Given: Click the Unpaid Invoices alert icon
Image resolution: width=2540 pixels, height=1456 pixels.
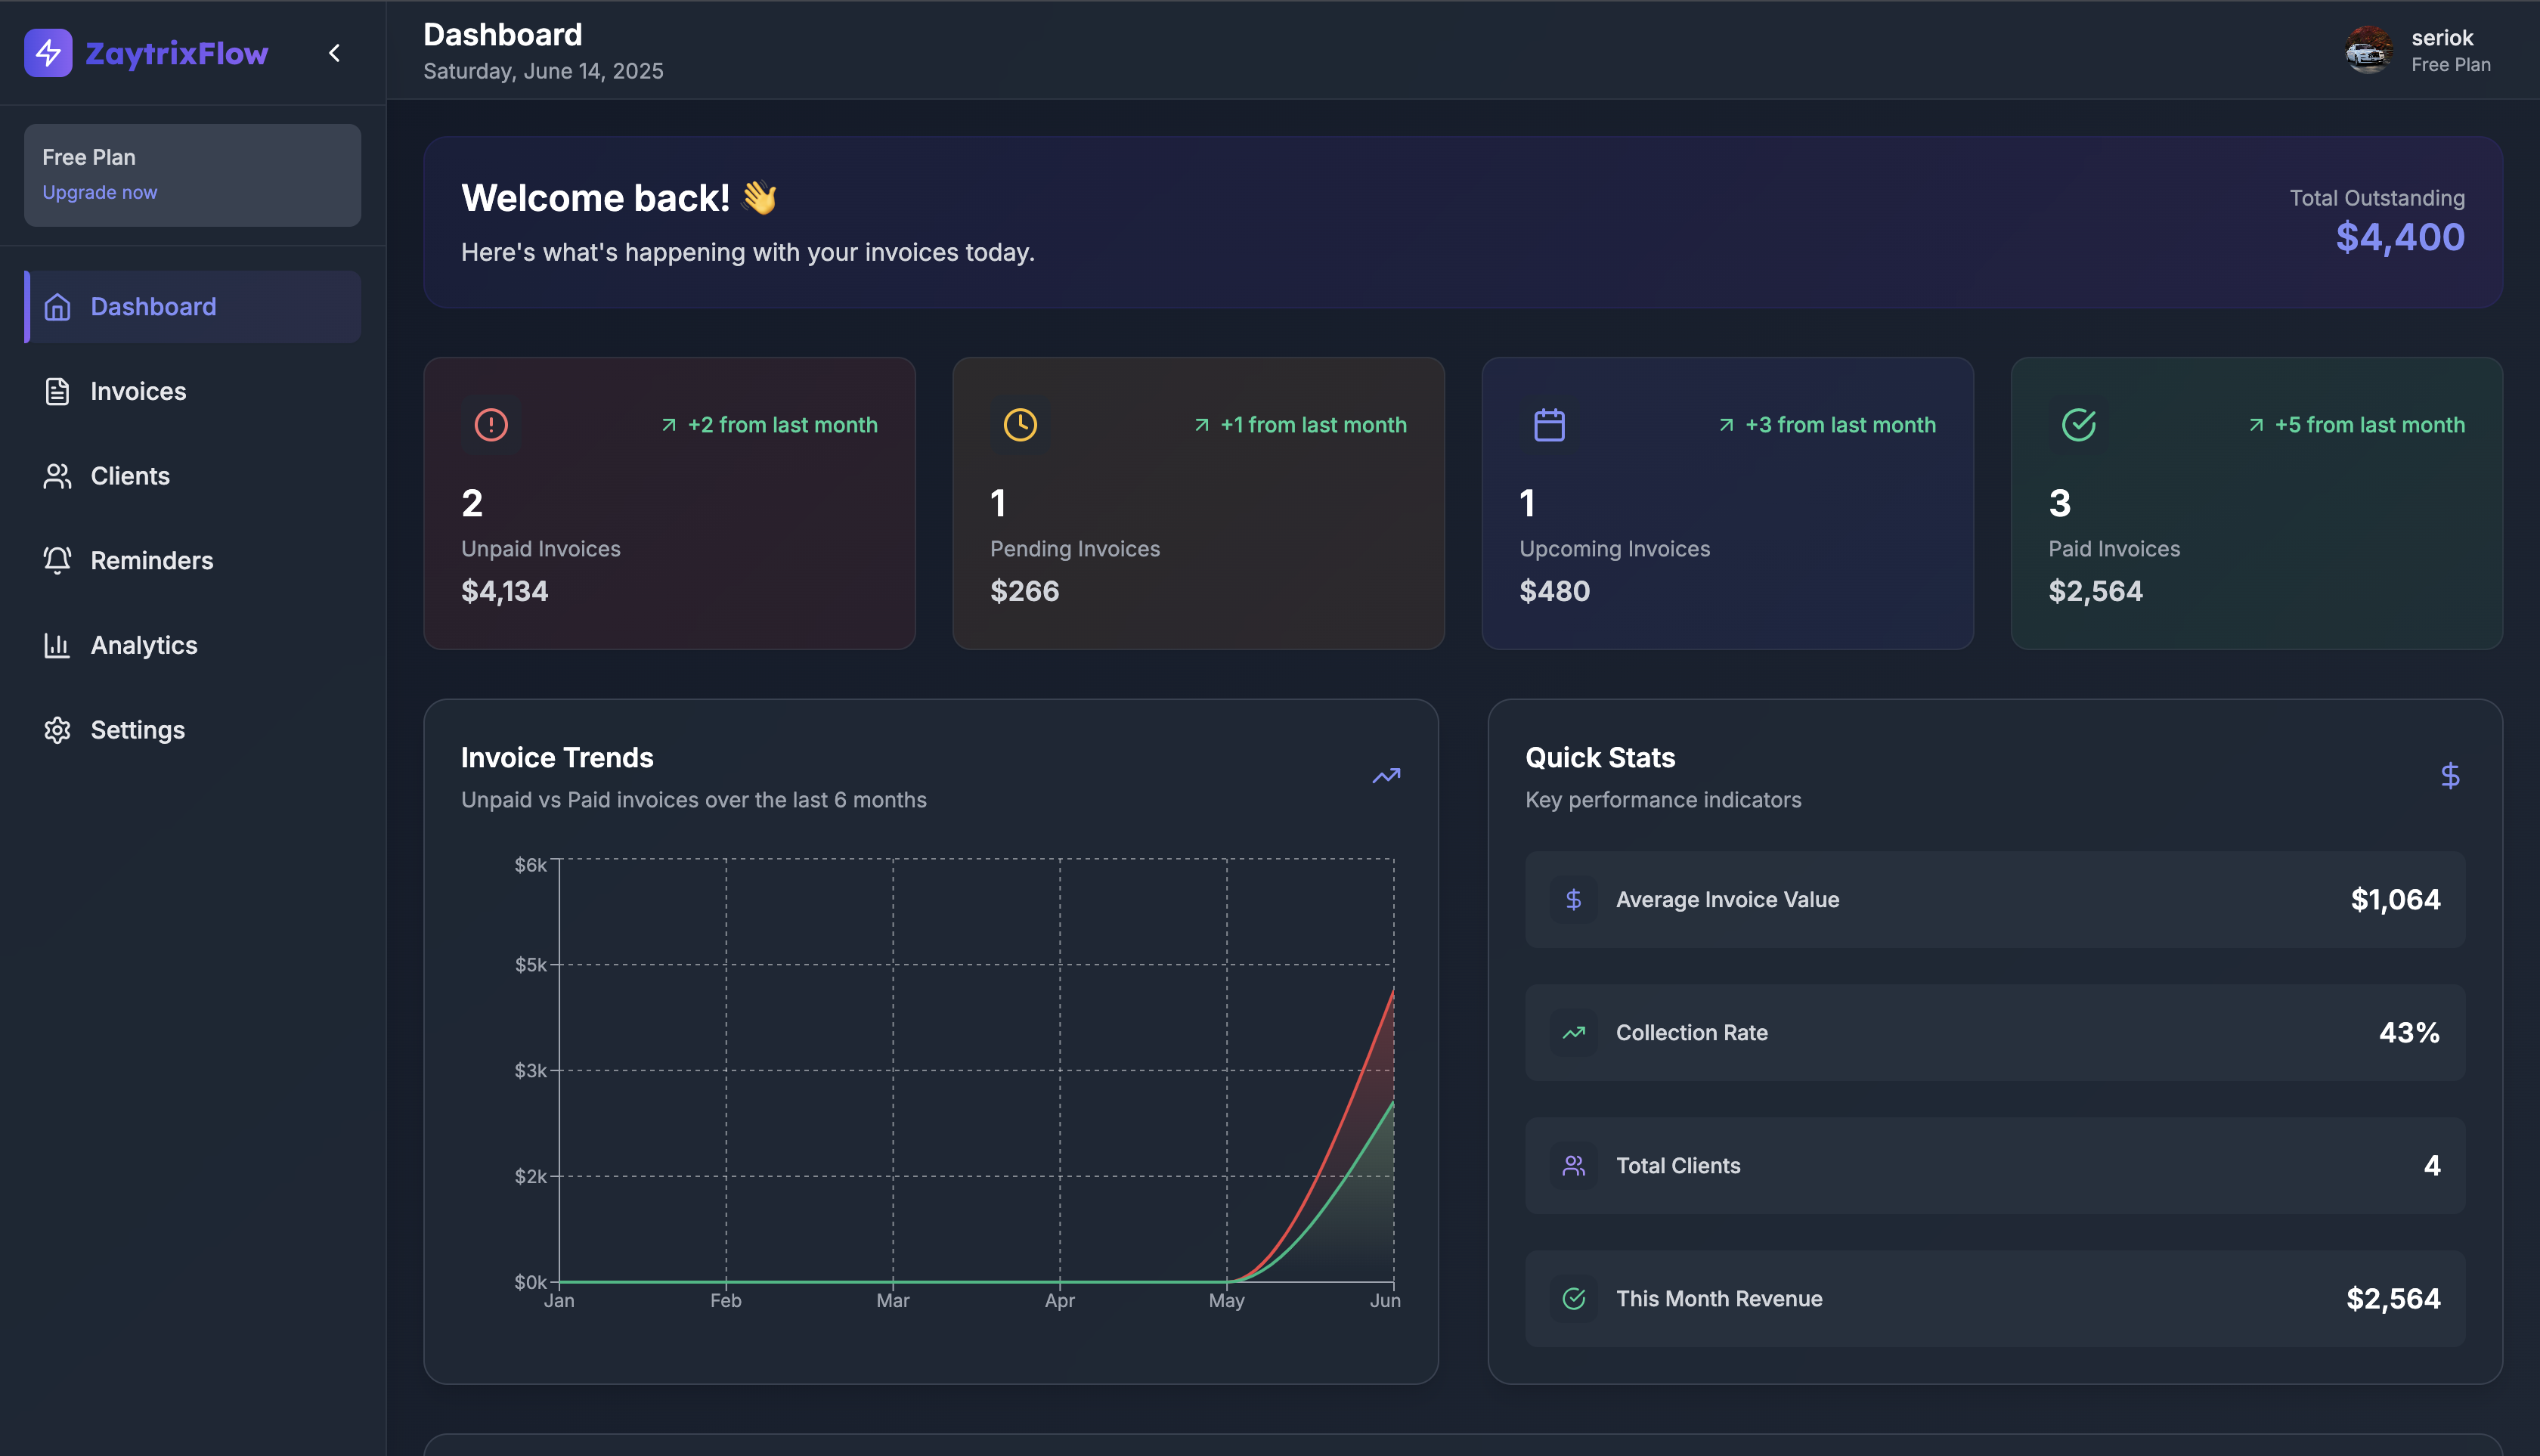Looking at the screenshot, I should (x=491, y=425).
